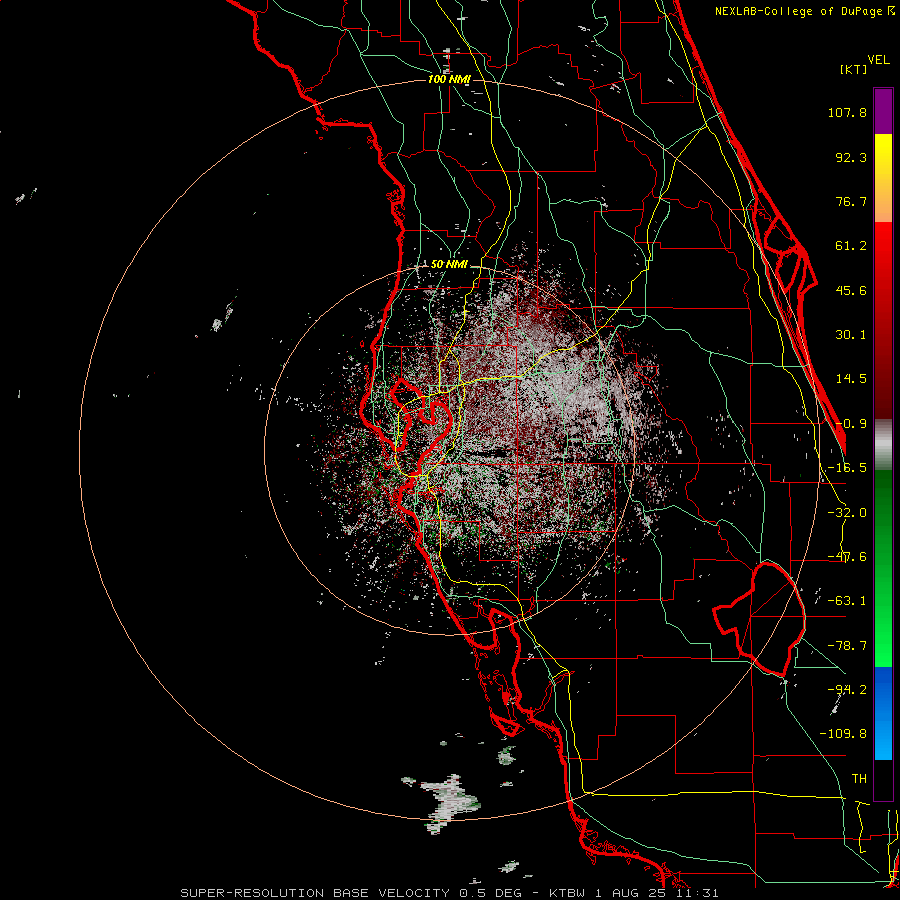Pick the purple segment of the velocity color bar
Viewport: 900px width, 900px height.
tap(883, 111)
